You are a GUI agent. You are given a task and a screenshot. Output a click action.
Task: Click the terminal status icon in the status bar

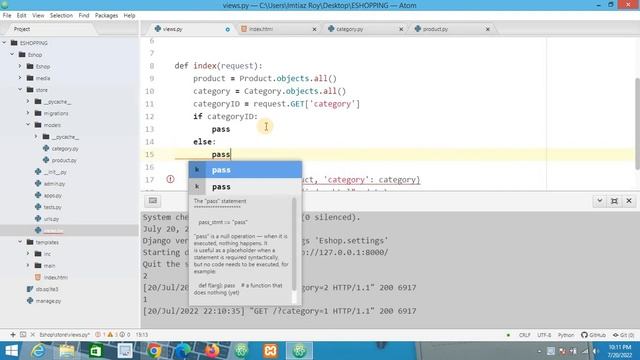point(23,335)
